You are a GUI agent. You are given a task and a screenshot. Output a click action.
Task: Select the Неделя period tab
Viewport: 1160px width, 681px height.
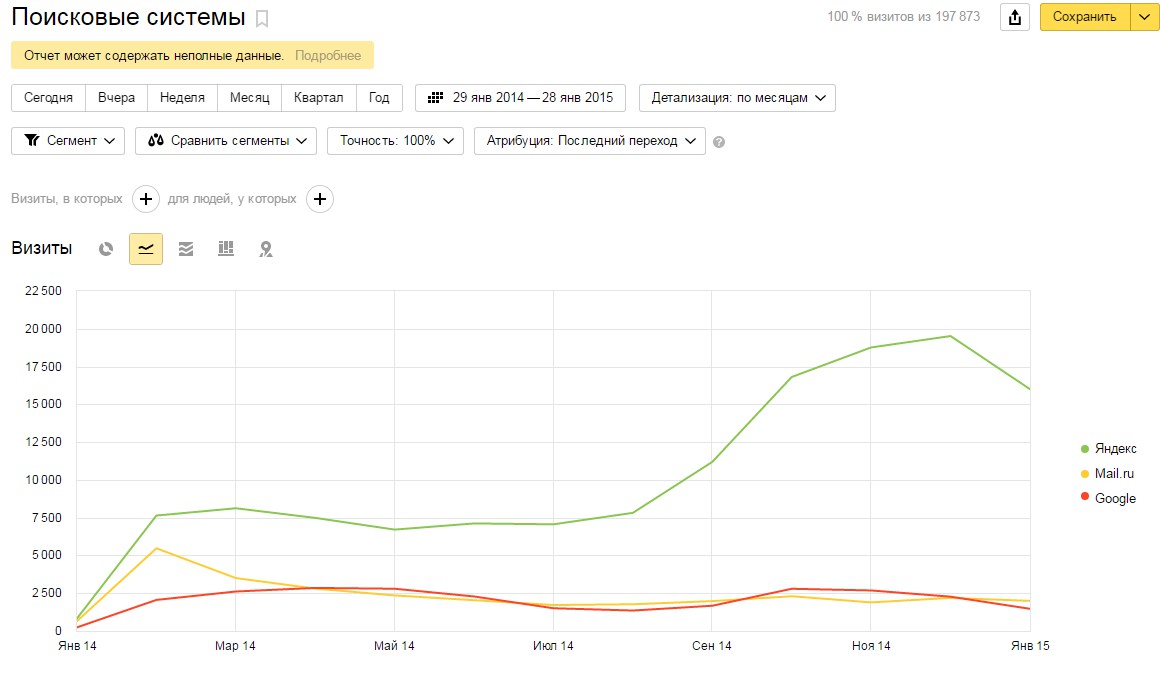[x=182, y=98]
